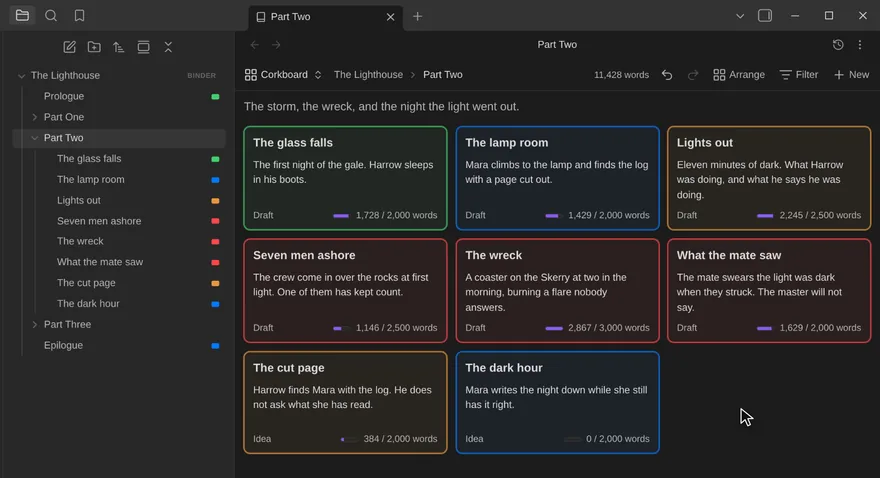Open The dark hour card
Viewport: 880px width, 478px height.
pyautogui.click(x=557, y=402)
